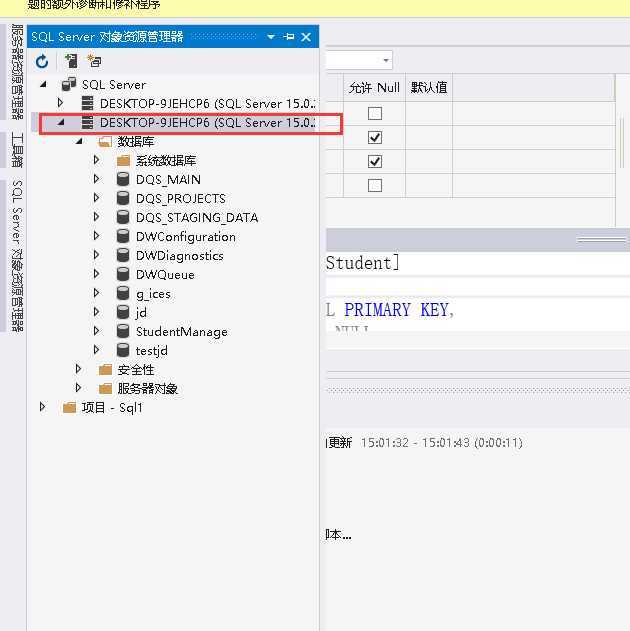Select the DWDiagnostics database icon
630x631 pixels.
point(123,255)
